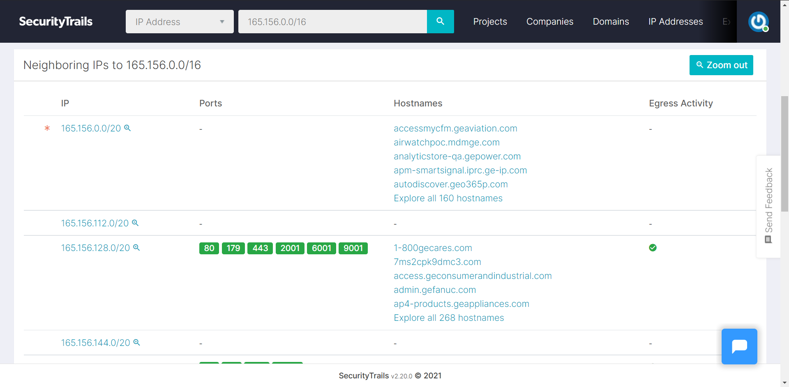Click the Neighboring IPs to 165.156.0.0/16 heading

click(112, 65)
